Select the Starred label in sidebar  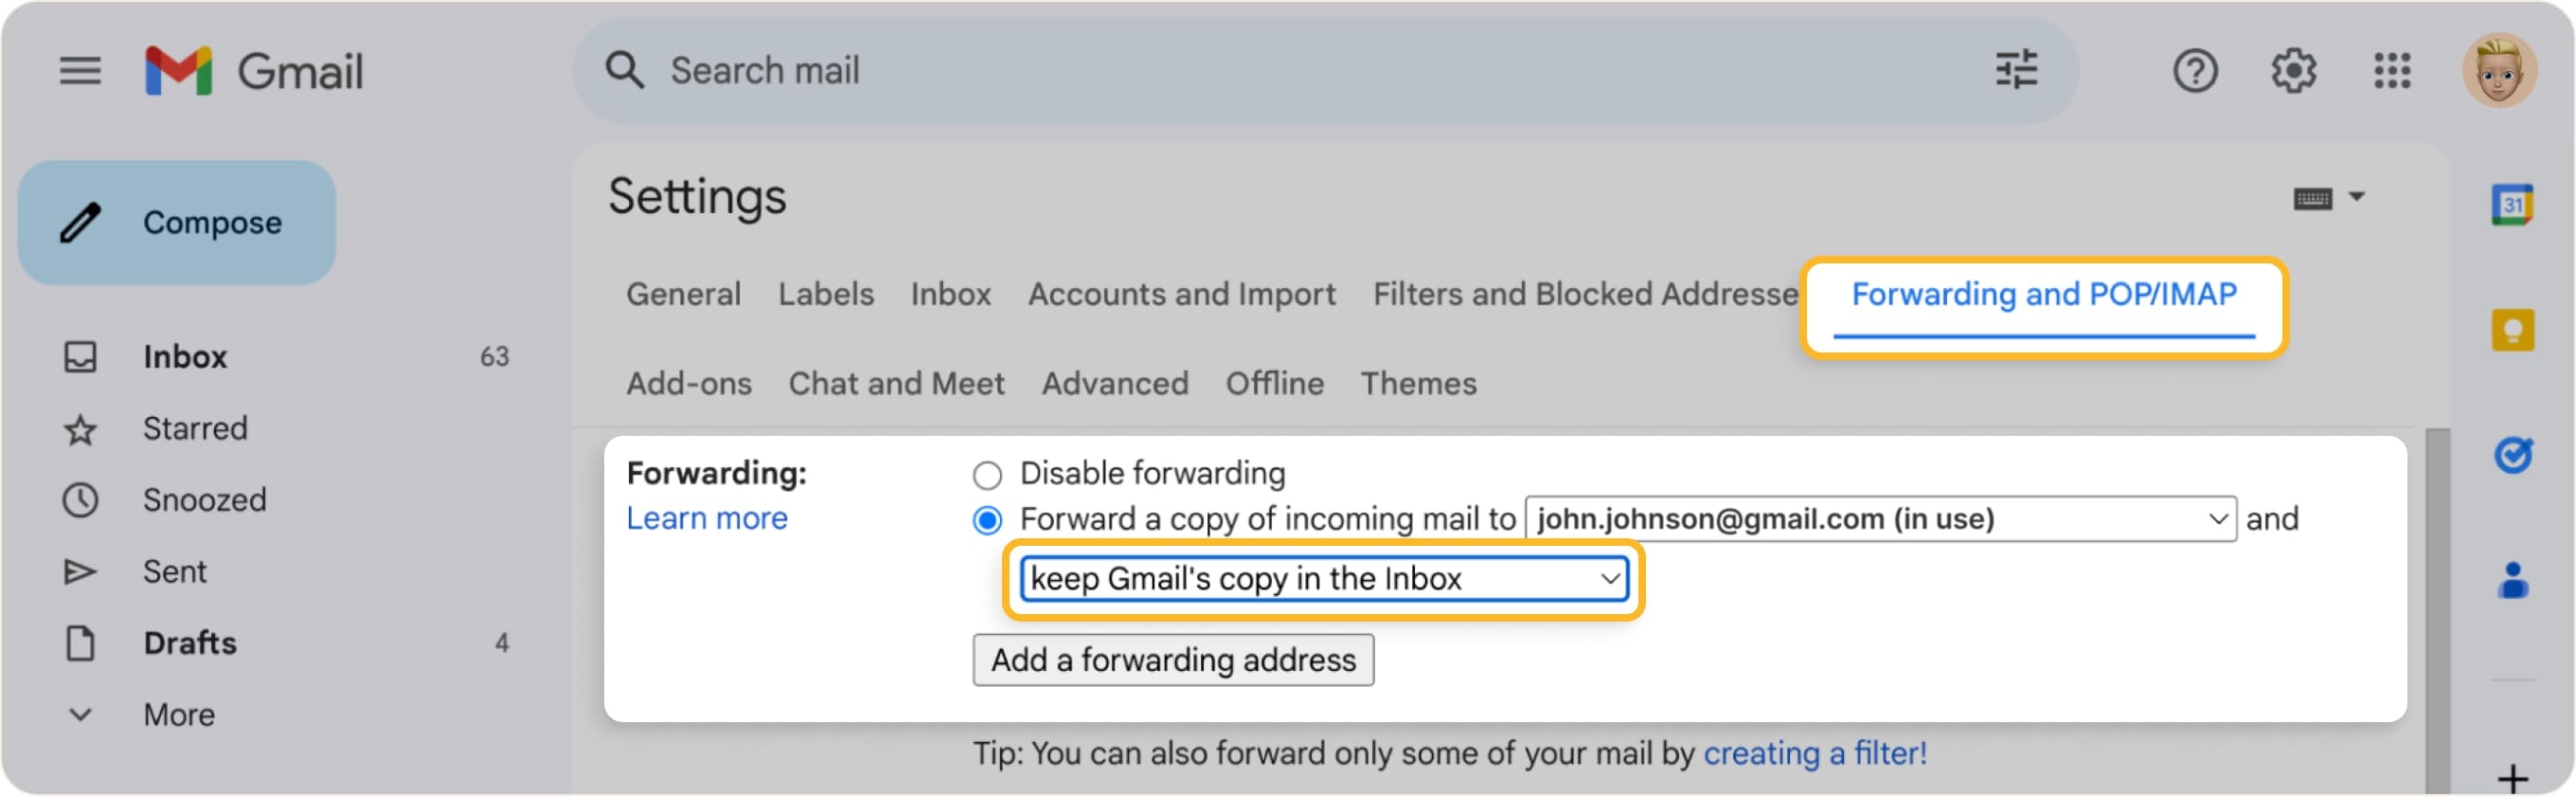(x=195, y=428)
